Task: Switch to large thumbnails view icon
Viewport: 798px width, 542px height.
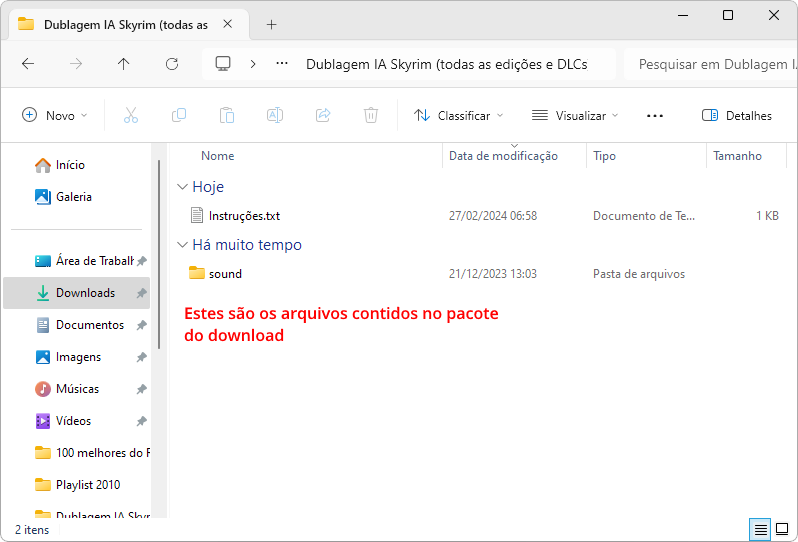Action: click(x=782, y=529)
